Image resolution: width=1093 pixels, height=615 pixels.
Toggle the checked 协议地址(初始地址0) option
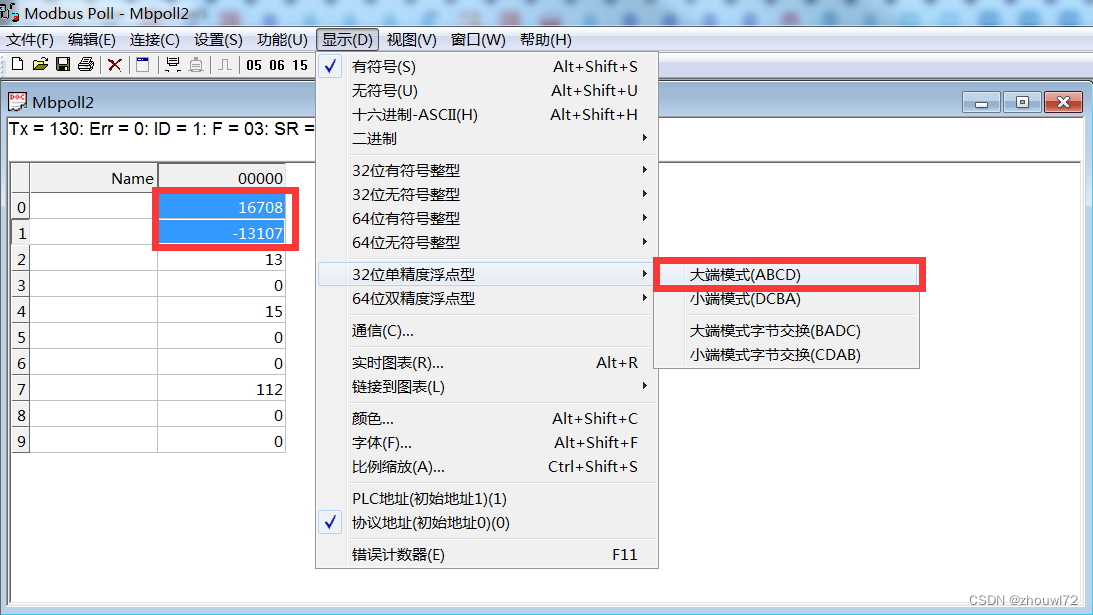click(x=487, y=522)
